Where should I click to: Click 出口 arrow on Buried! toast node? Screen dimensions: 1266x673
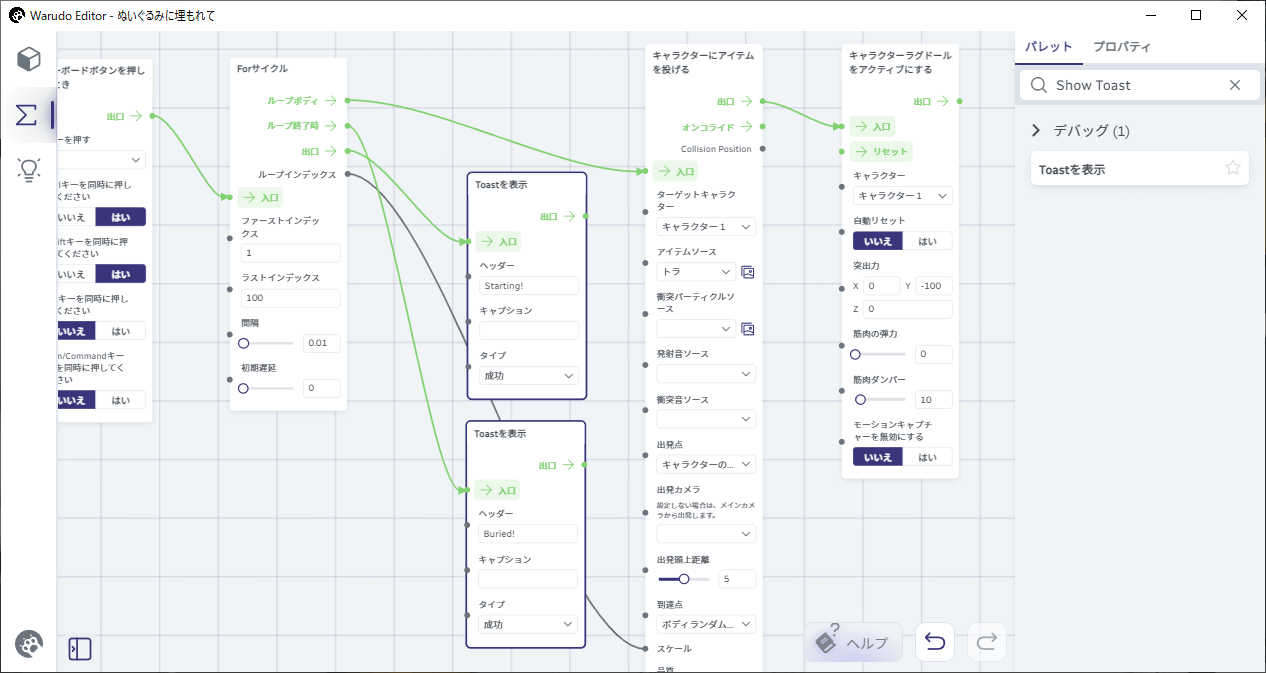coord(569,465)
